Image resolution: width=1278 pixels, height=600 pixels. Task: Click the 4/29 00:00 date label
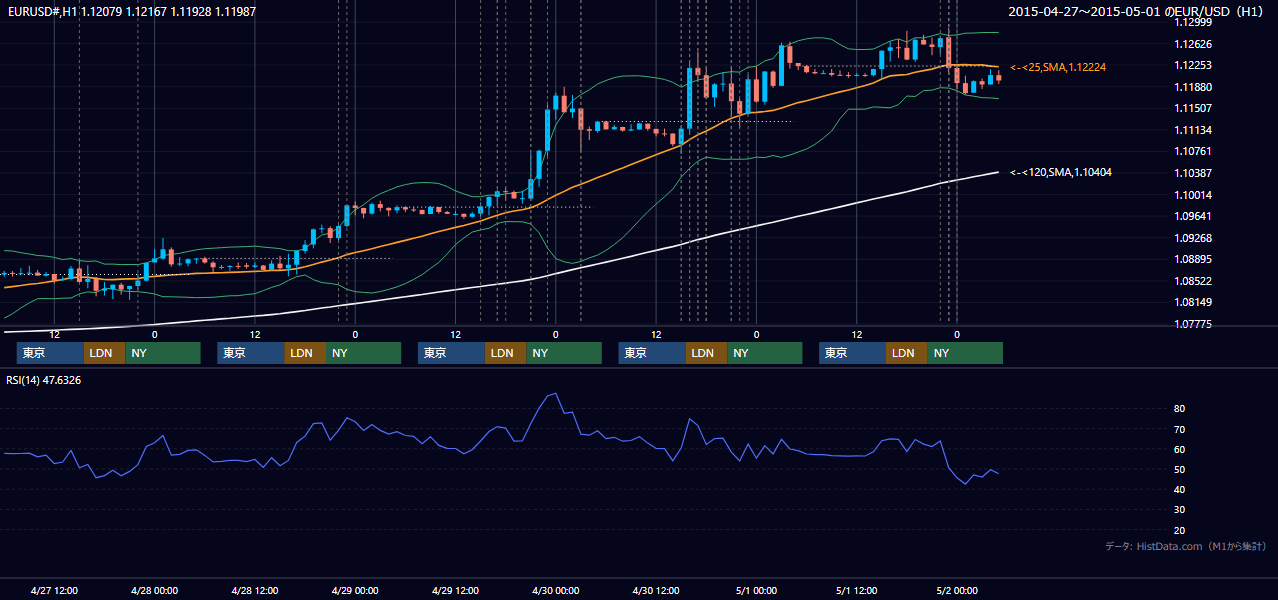click(x=355, y=590)
